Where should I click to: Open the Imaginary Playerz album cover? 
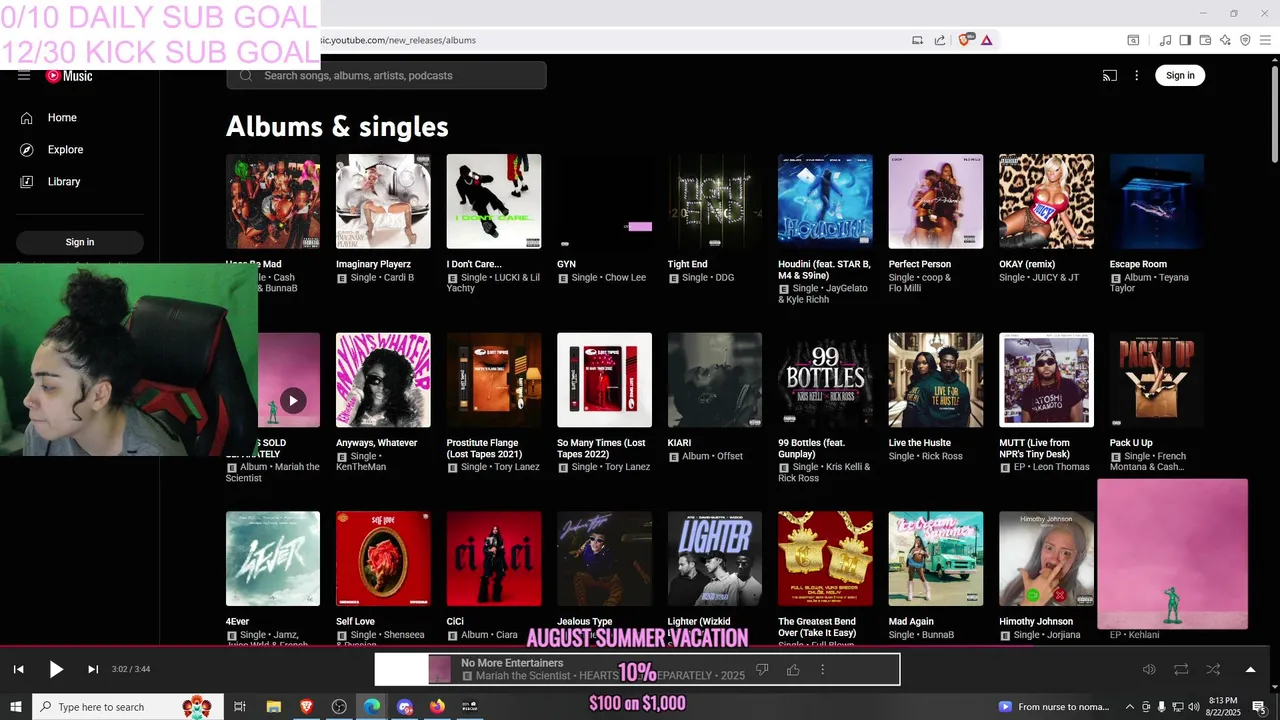(x=383, y=201)
